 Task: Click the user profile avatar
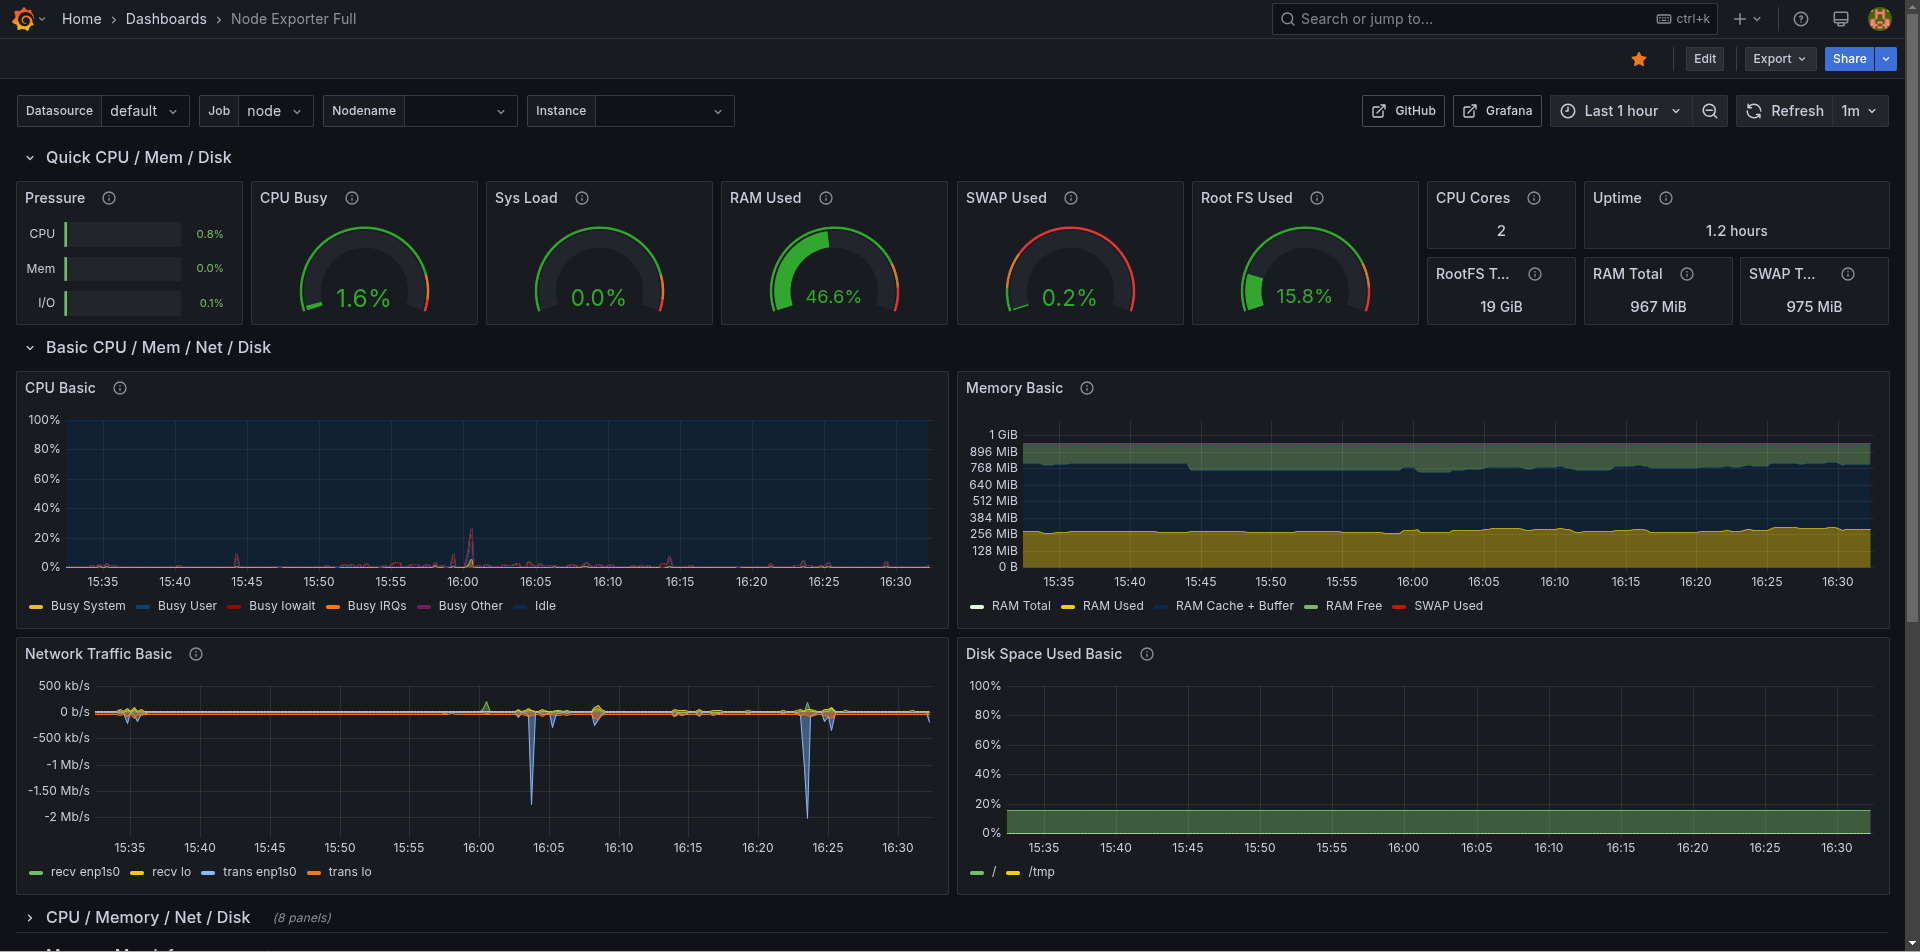click(x=1879, y=19)
